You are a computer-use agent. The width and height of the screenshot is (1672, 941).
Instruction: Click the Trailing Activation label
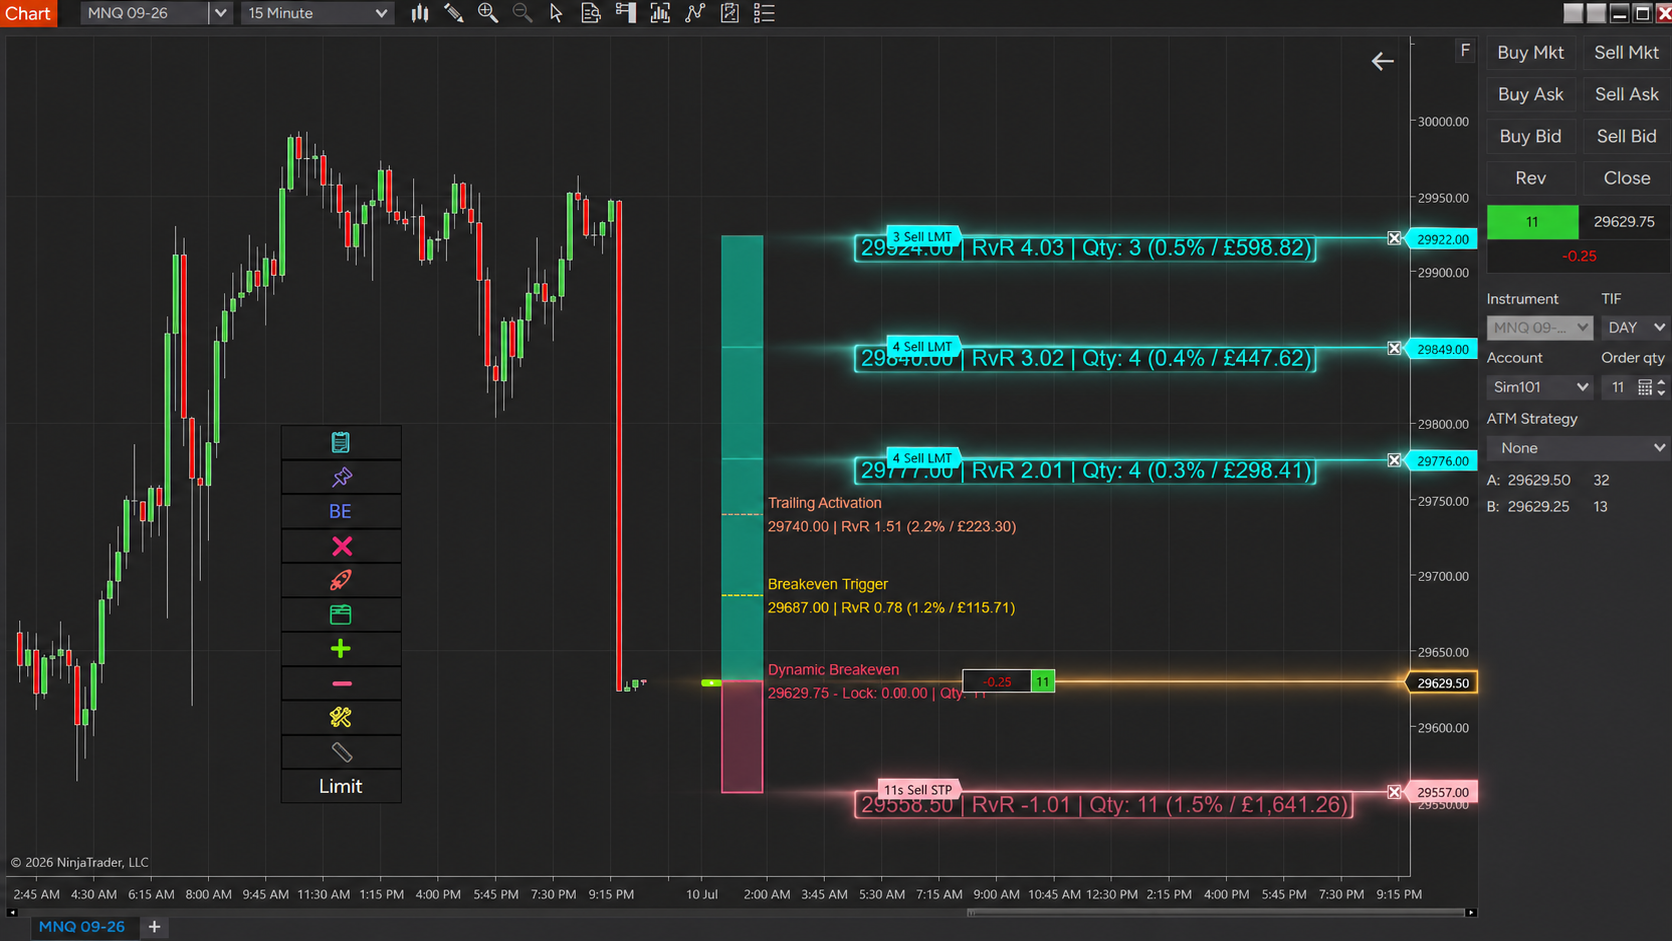pyautogui.click(x=825, y=503)
